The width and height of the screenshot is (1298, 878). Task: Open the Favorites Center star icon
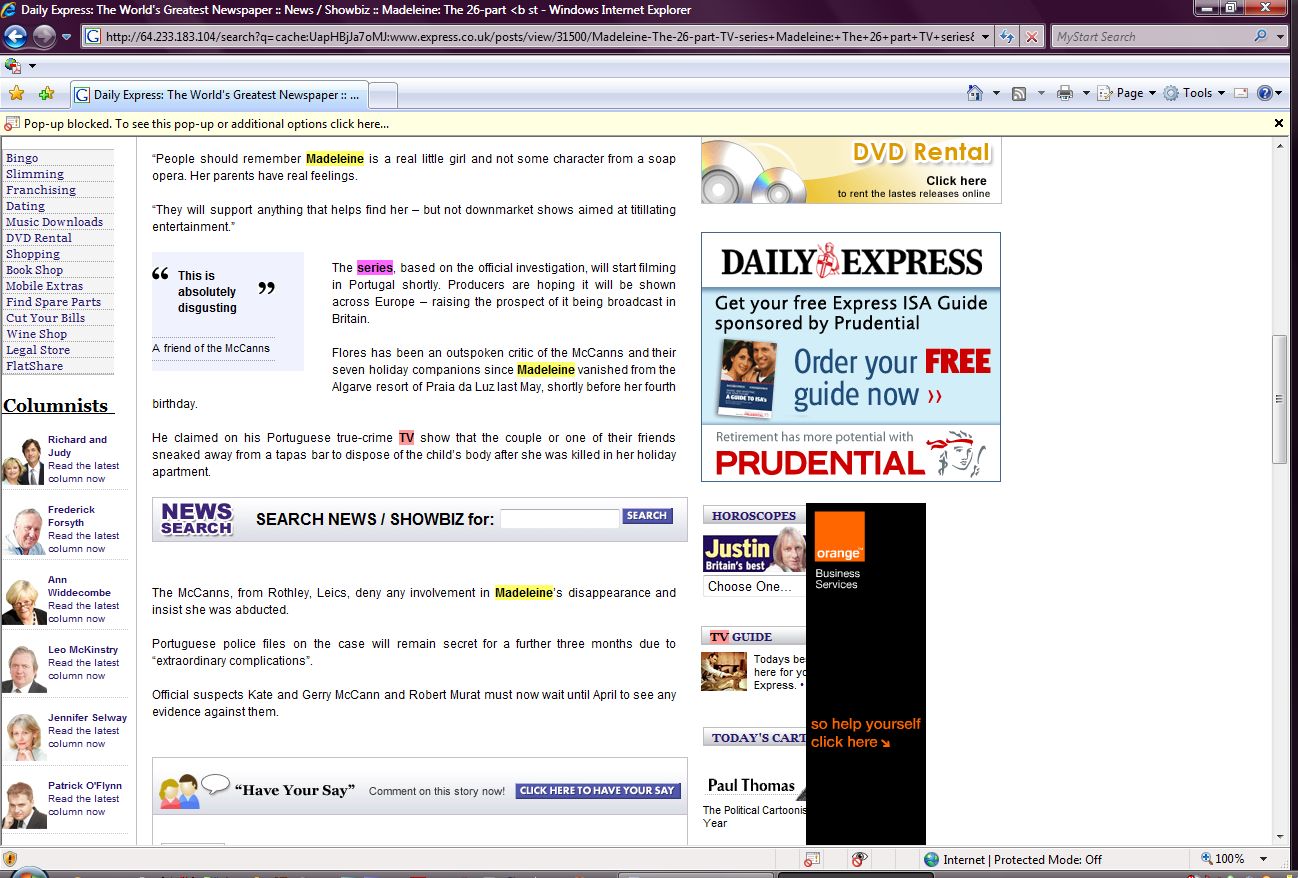16,94
